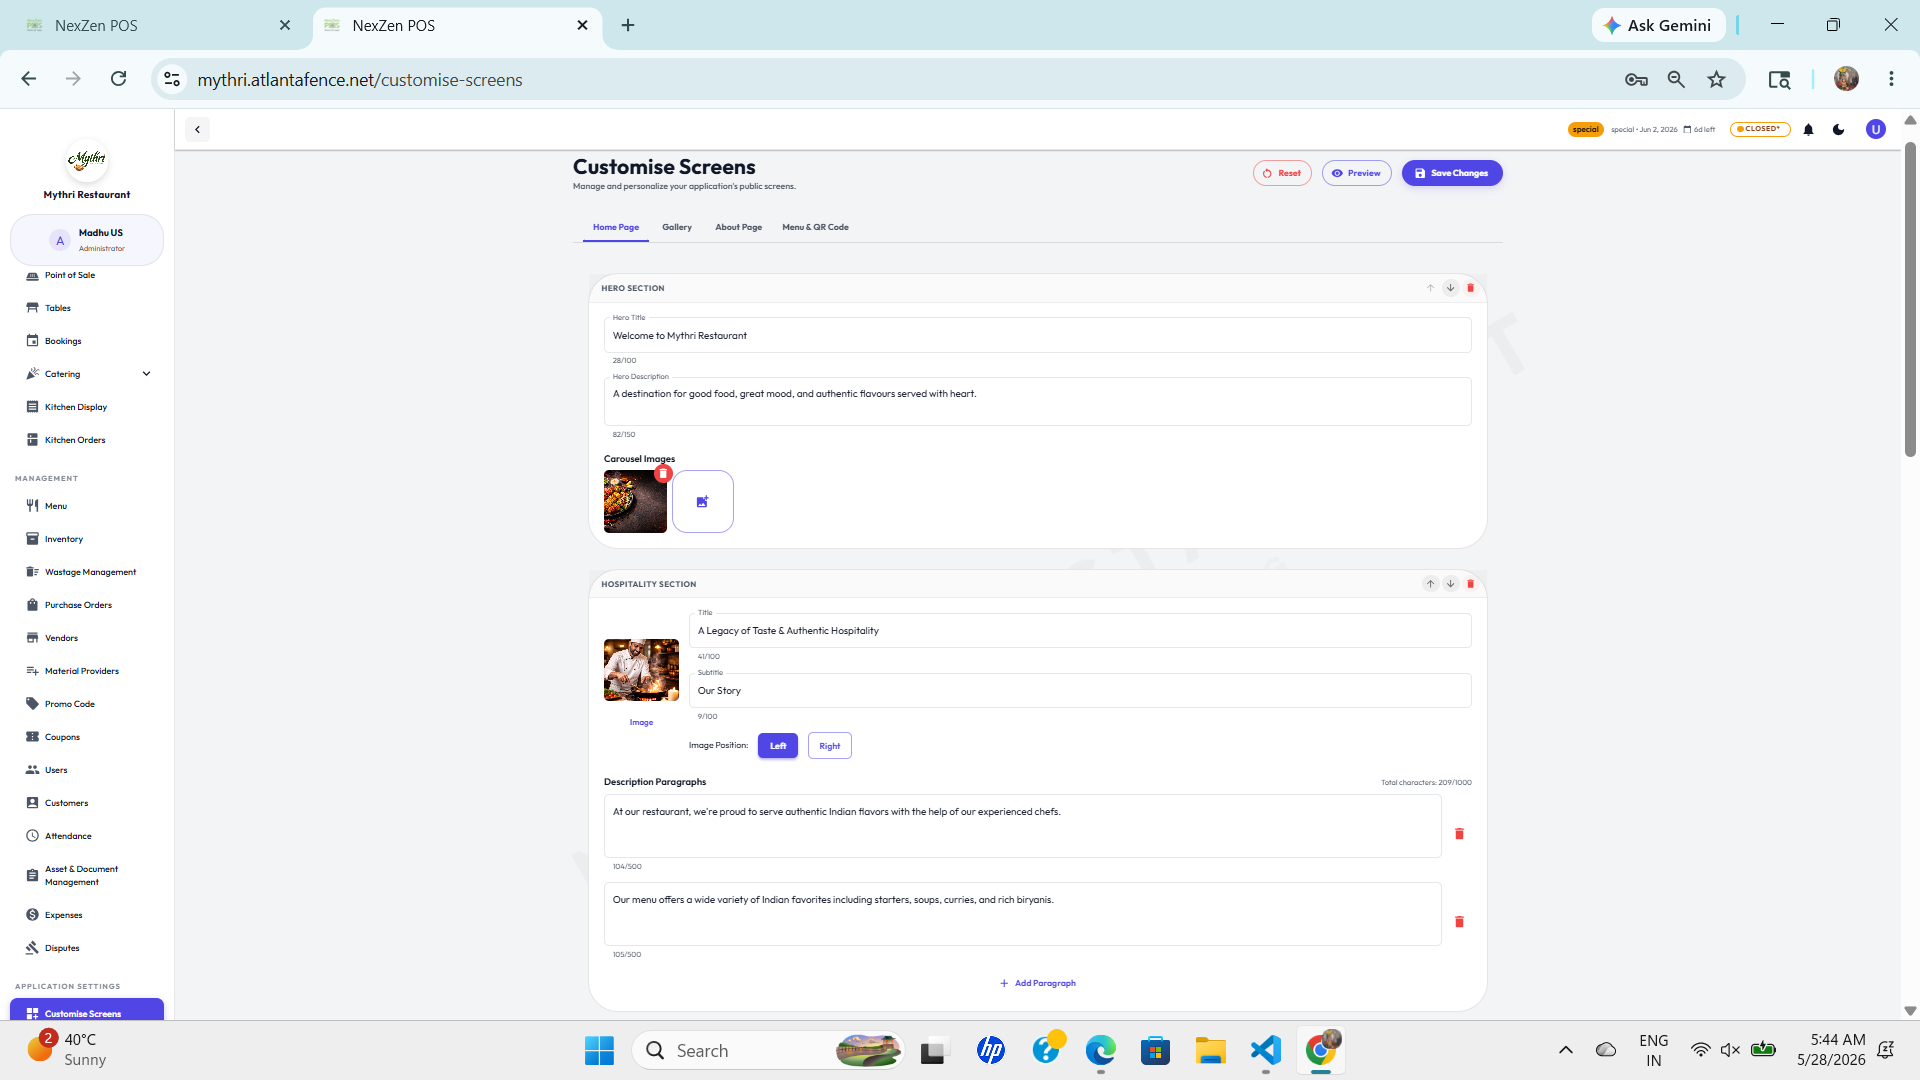1920x1080 pixels.
Task: Open File Explorer from taskbar
Action: tap(1210, 1050)
